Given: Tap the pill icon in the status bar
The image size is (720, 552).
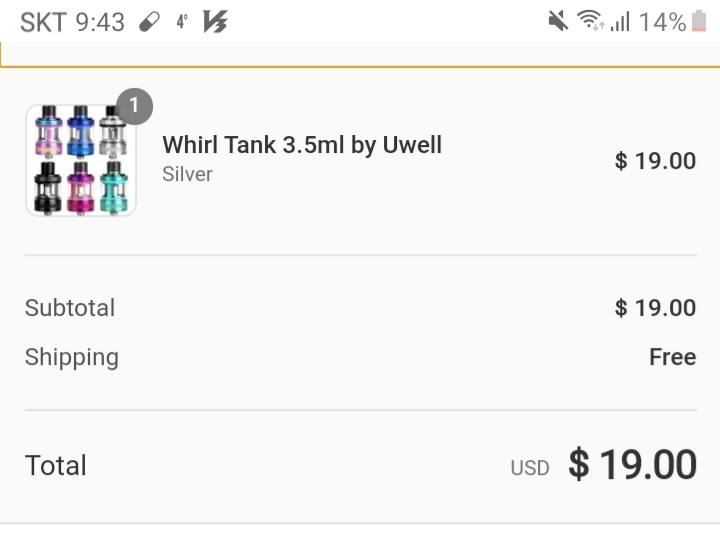Looking at the screenshot, I should click(x=150, y=22).
